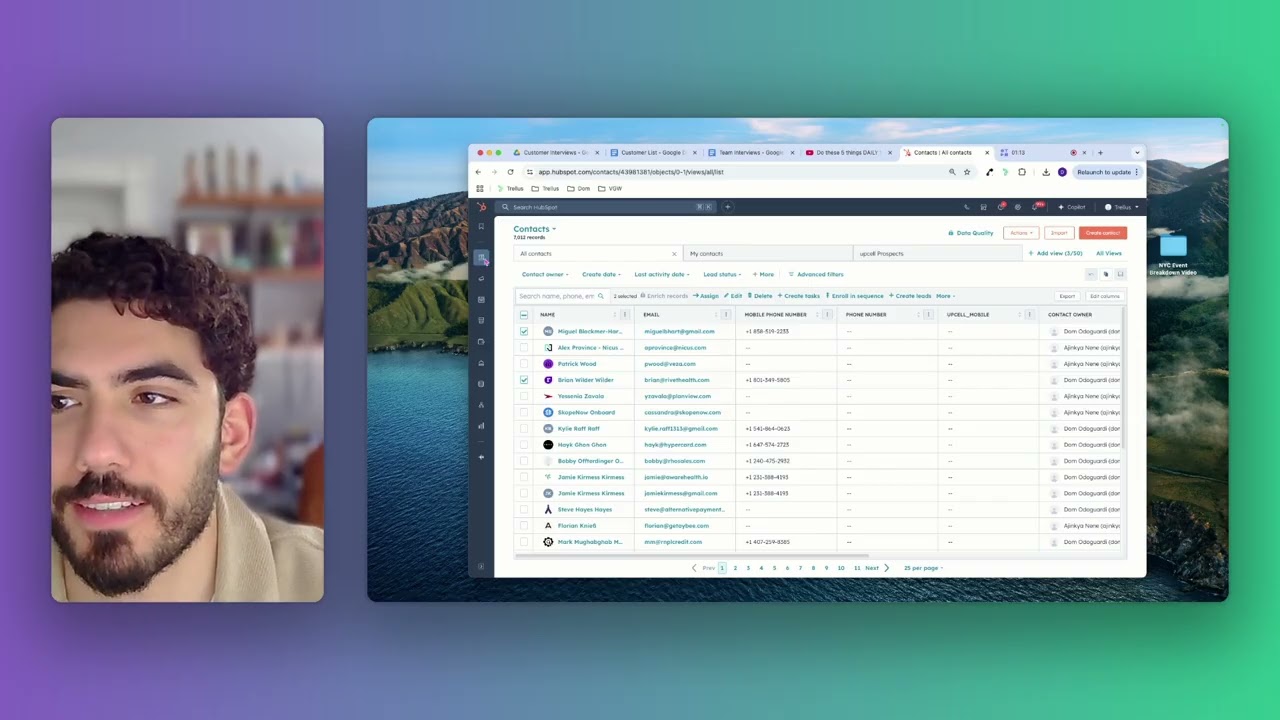Viewport: 1280px width, 720px height.
Task: Open the NYC Event Breakdown Video desktop folder
Action: click(1173, 255)
